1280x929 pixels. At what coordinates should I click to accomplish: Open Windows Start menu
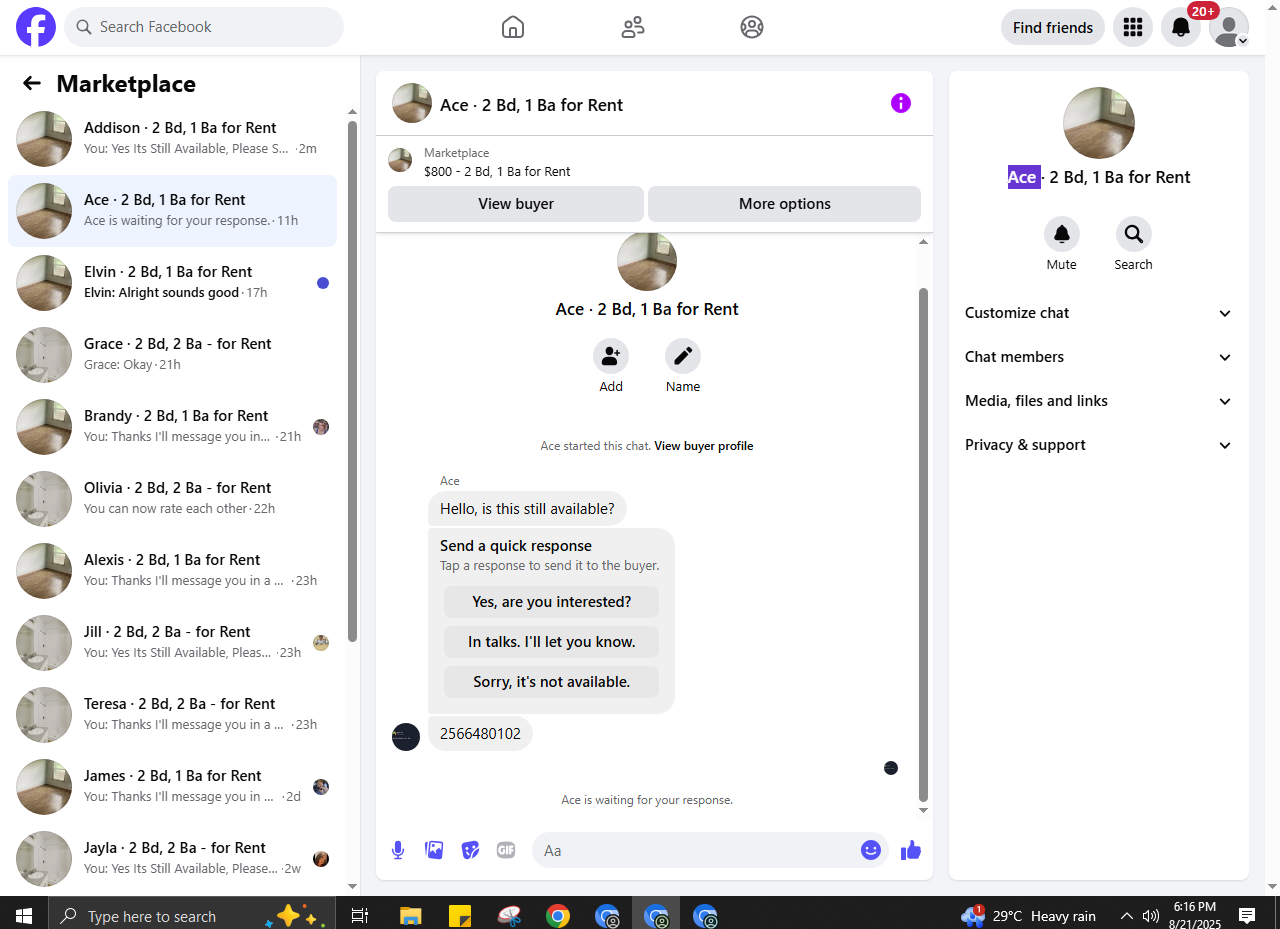[x=24, y=915]
